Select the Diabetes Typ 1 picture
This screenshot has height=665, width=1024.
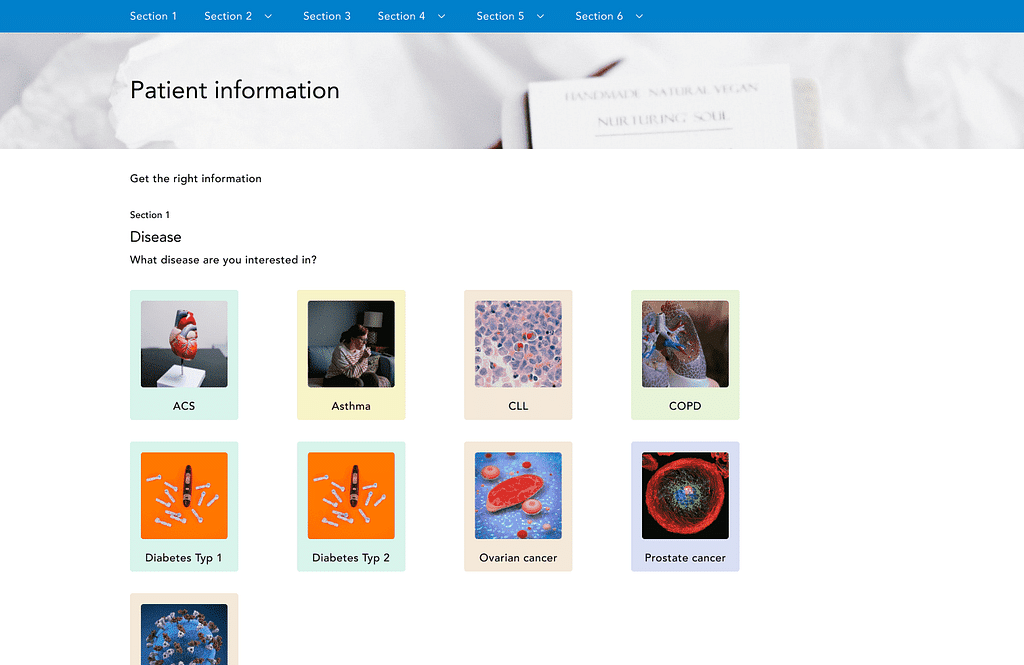tap(184, 496)
